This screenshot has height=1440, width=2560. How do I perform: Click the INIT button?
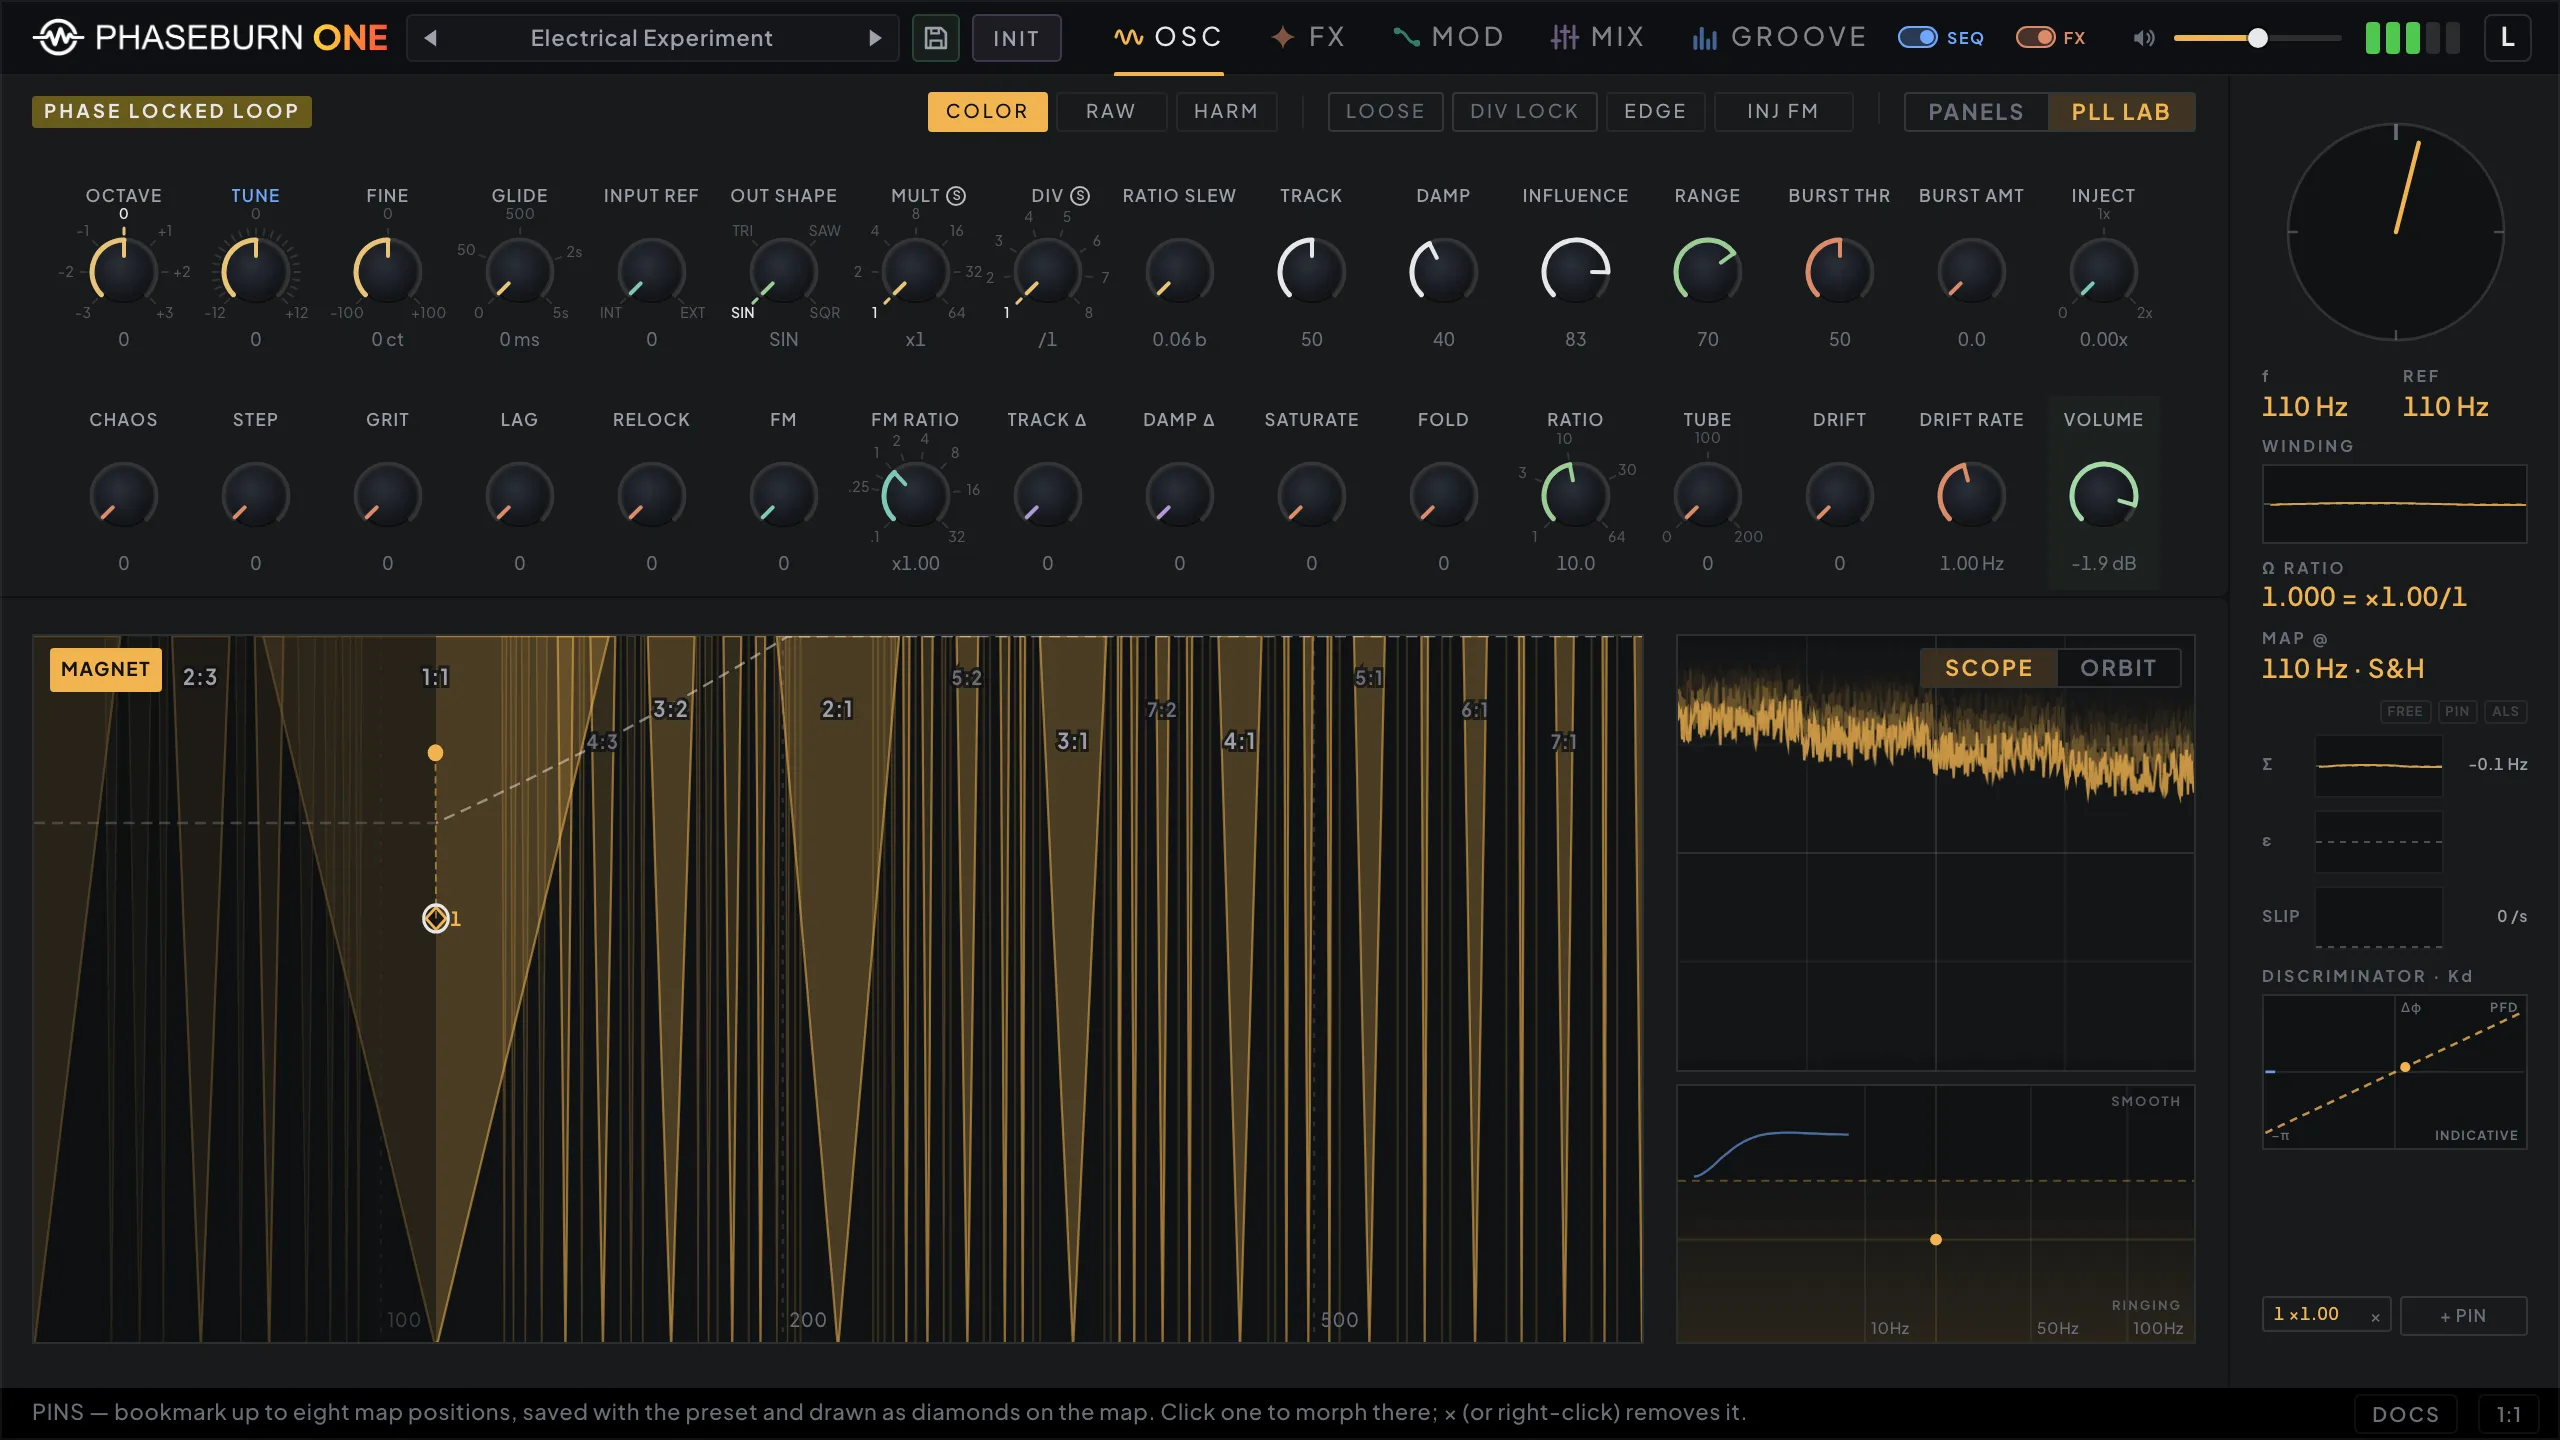(1016, 38)
